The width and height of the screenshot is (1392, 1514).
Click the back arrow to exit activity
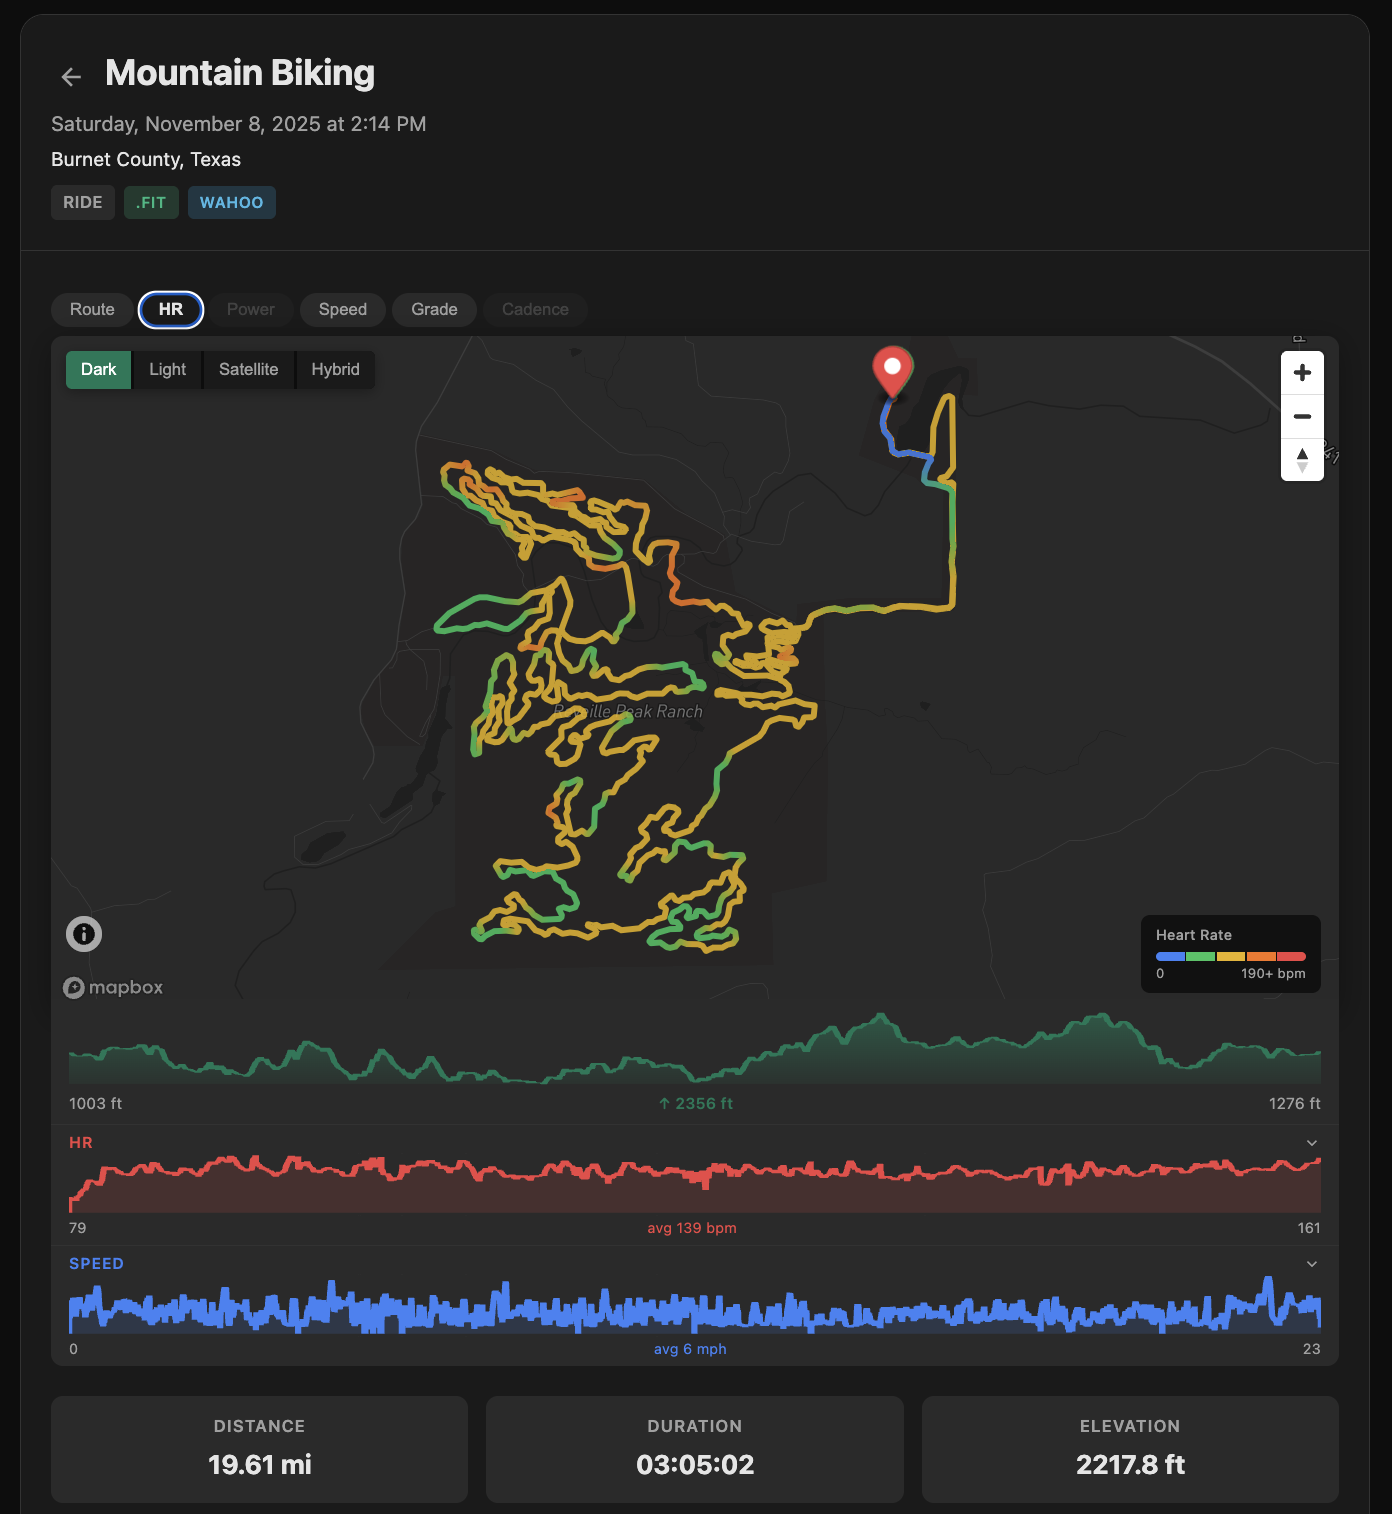pos(70,76)
